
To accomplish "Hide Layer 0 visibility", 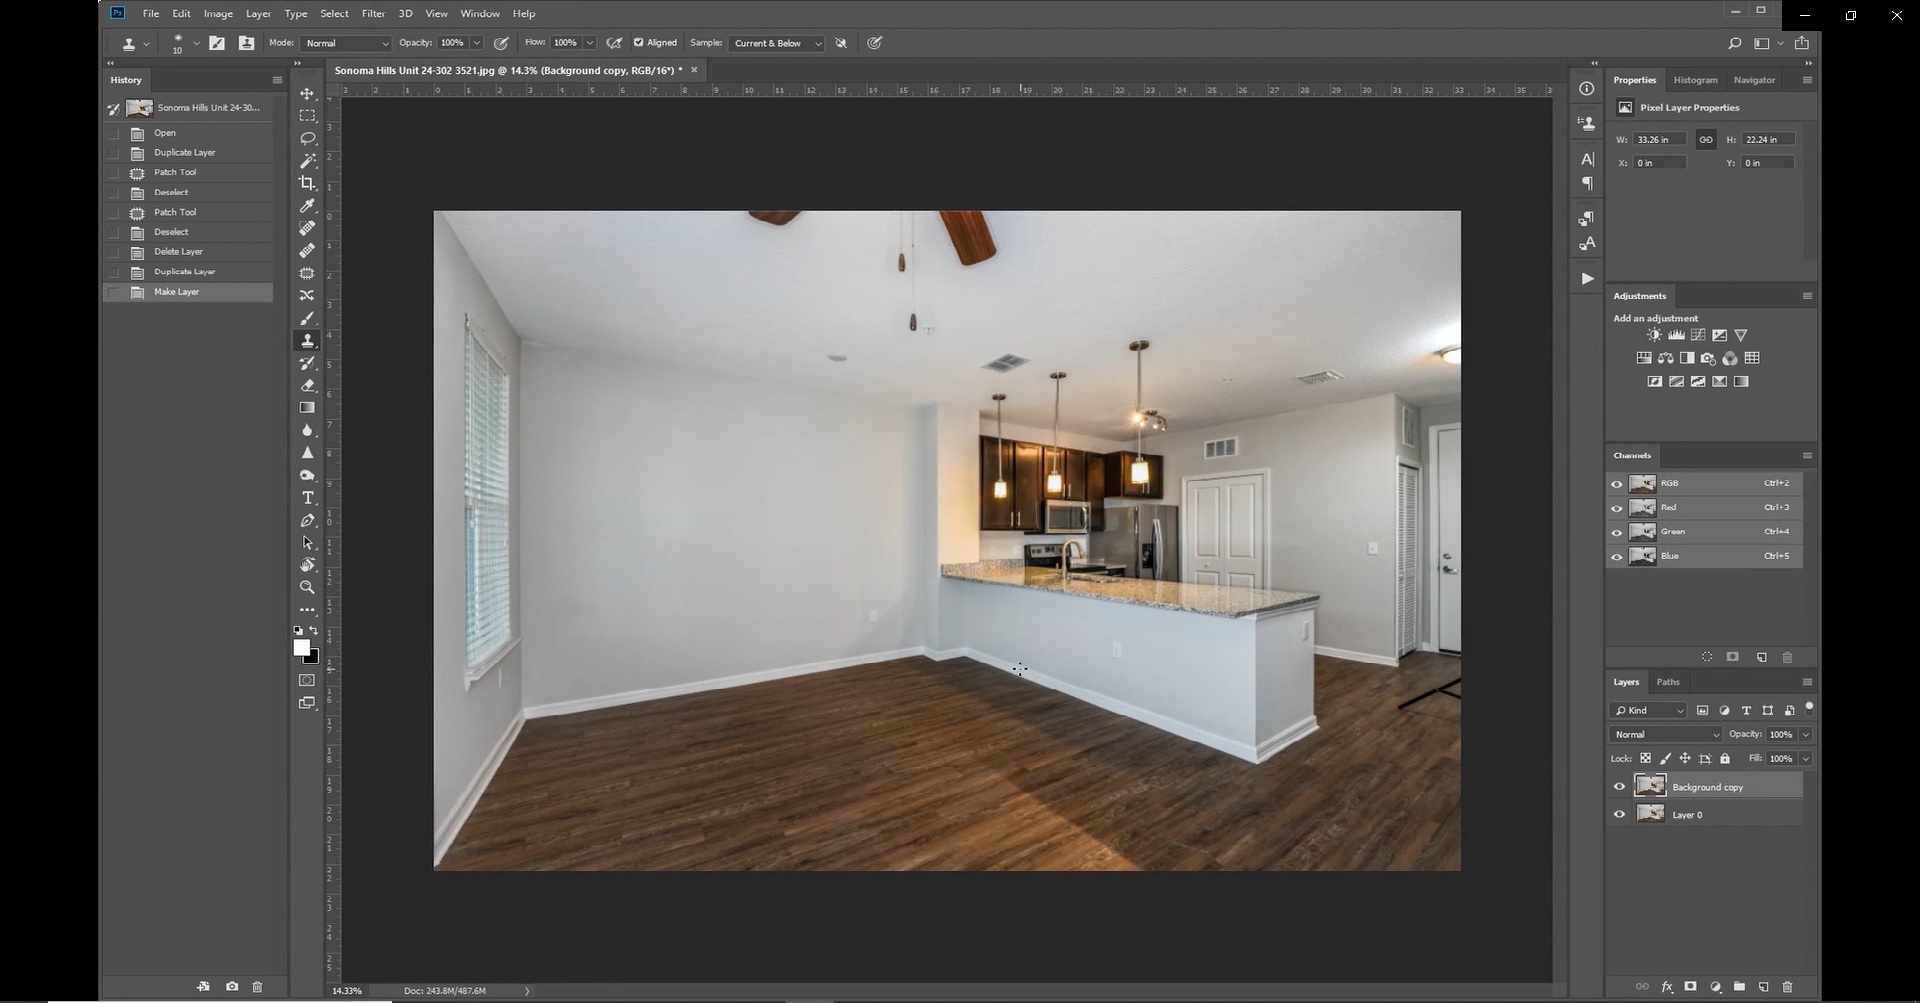I will 1619,814.
